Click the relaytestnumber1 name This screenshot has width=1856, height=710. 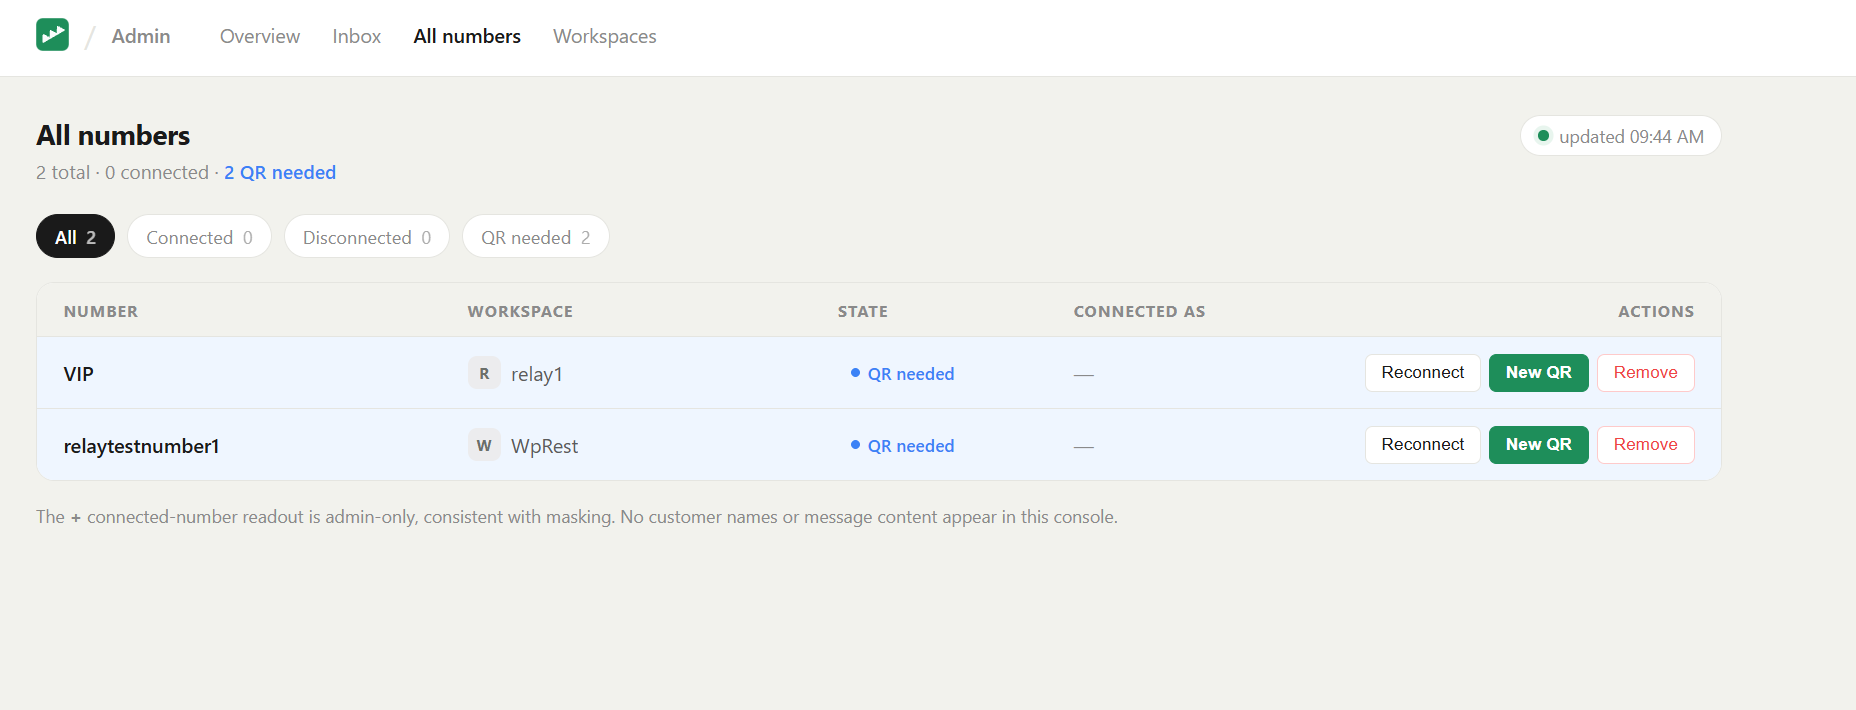(141, 446)
